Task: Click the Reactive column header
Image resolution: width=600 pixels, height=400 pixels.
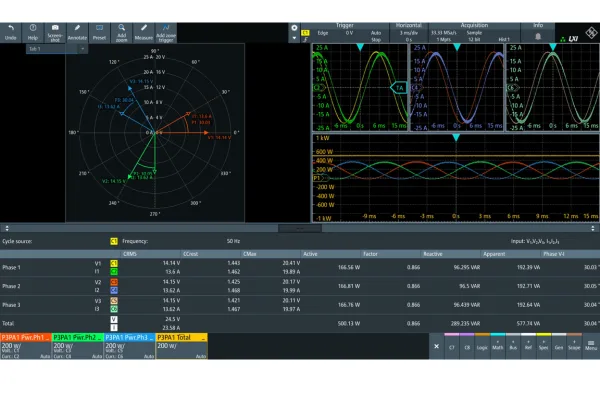Action: (x=450, y=254)
